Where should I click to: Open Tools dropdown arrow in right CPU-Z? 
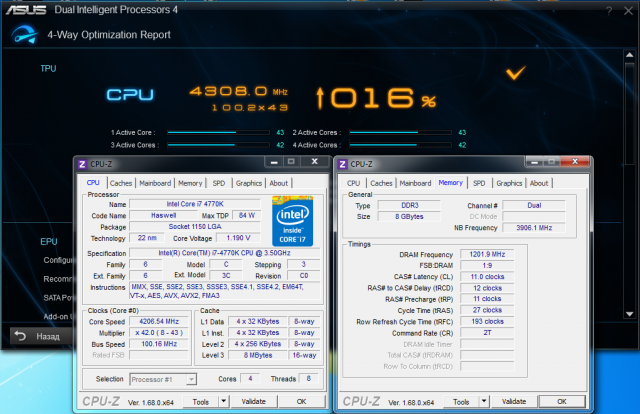click(484, 401)
